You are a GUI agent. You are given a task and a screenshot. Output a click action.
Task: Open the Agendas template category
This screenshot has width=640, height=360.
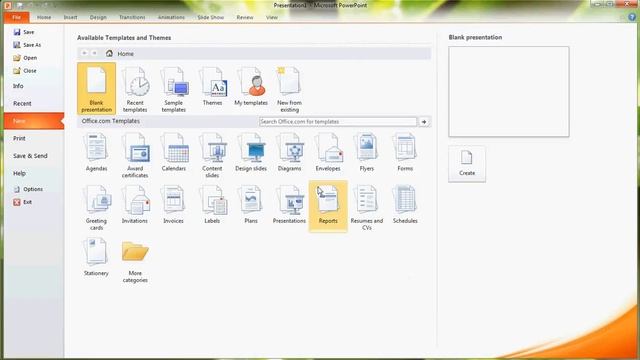(96, 151)
